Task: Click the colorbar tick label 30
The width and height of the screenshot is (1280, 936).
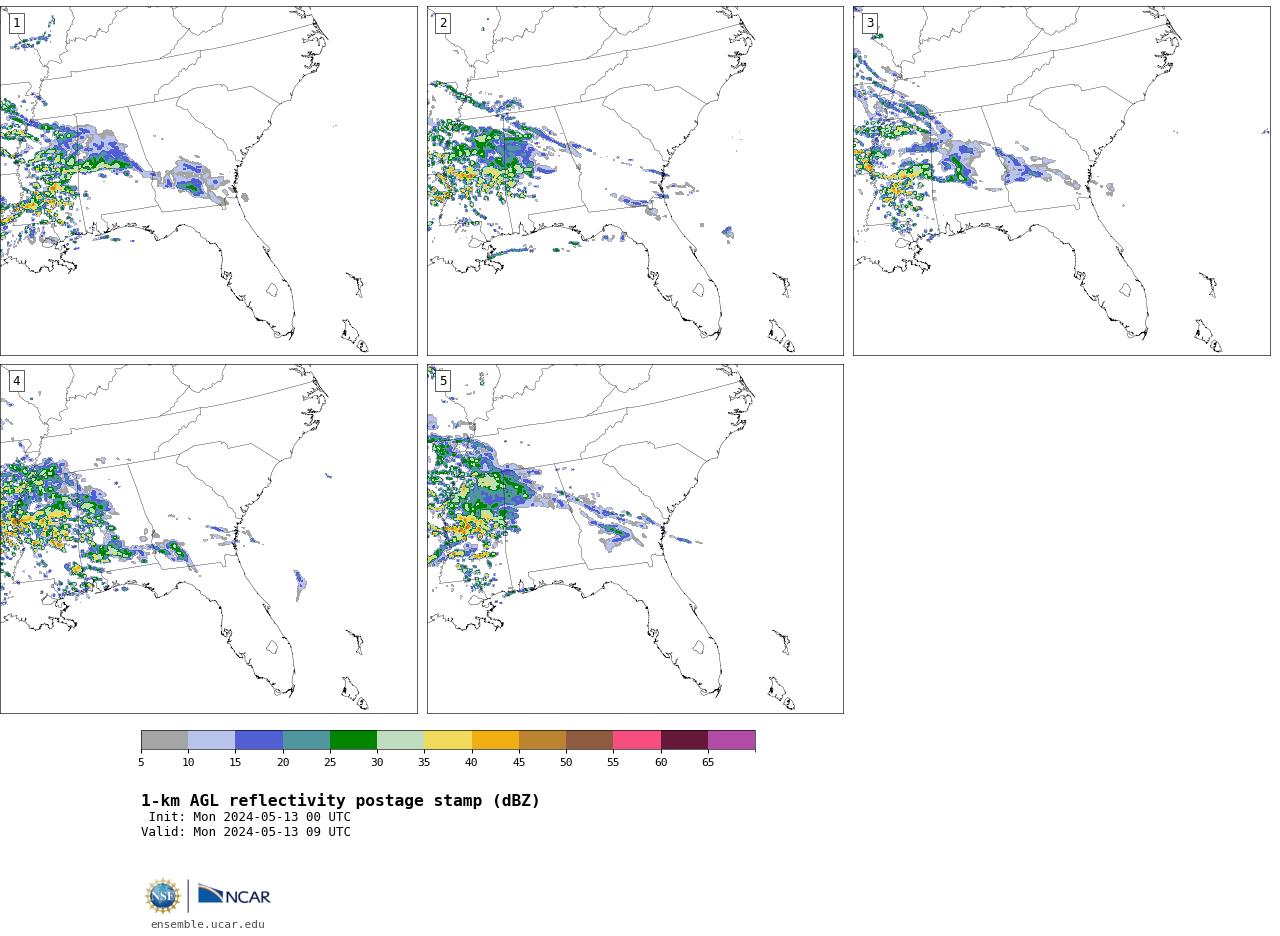Action: tap(377, 763)
